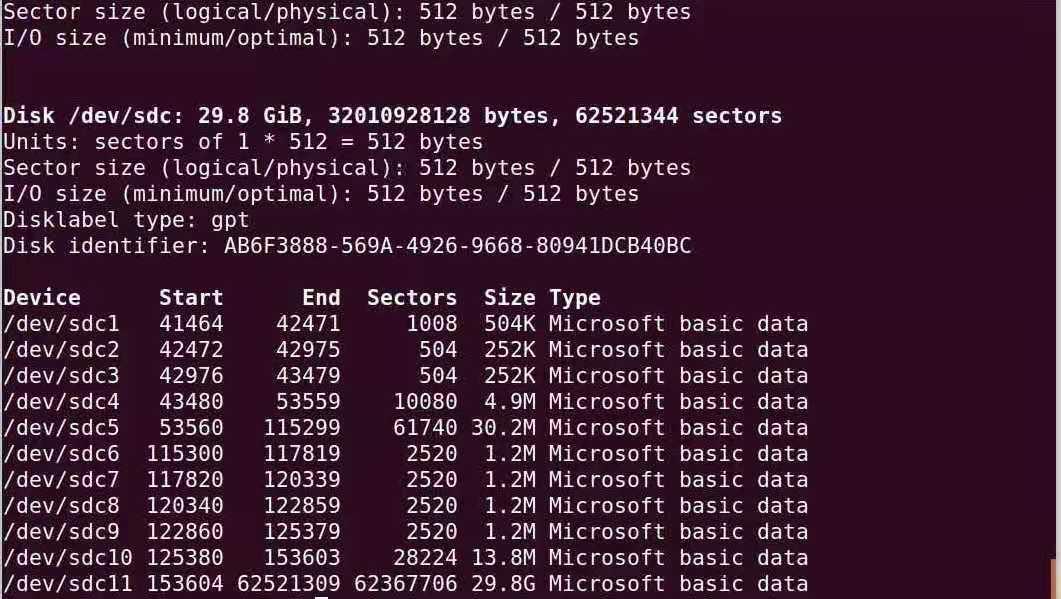Click the 'Disklabel type: gpt' line
The height and width of the screenshot is (599, 1061).
pyautogui.click(x=127, y=220)
